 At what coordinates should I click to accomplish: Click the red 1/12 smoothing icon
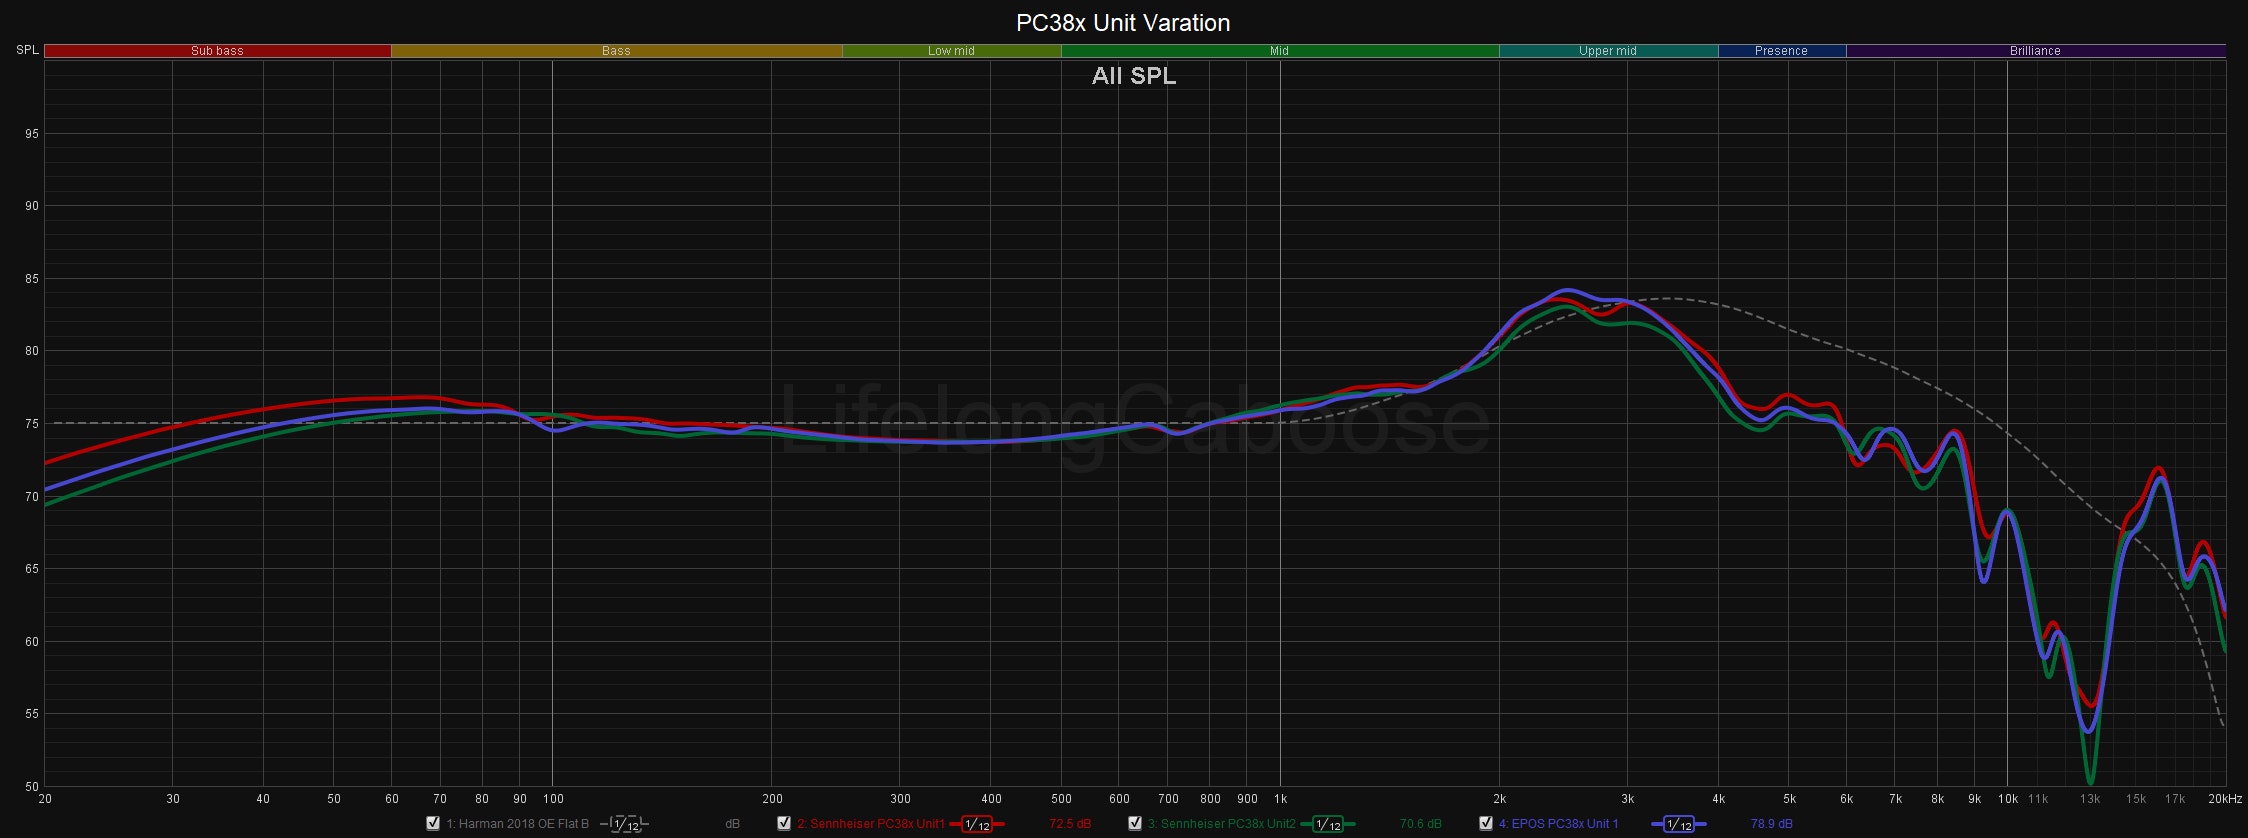(977, 825)
